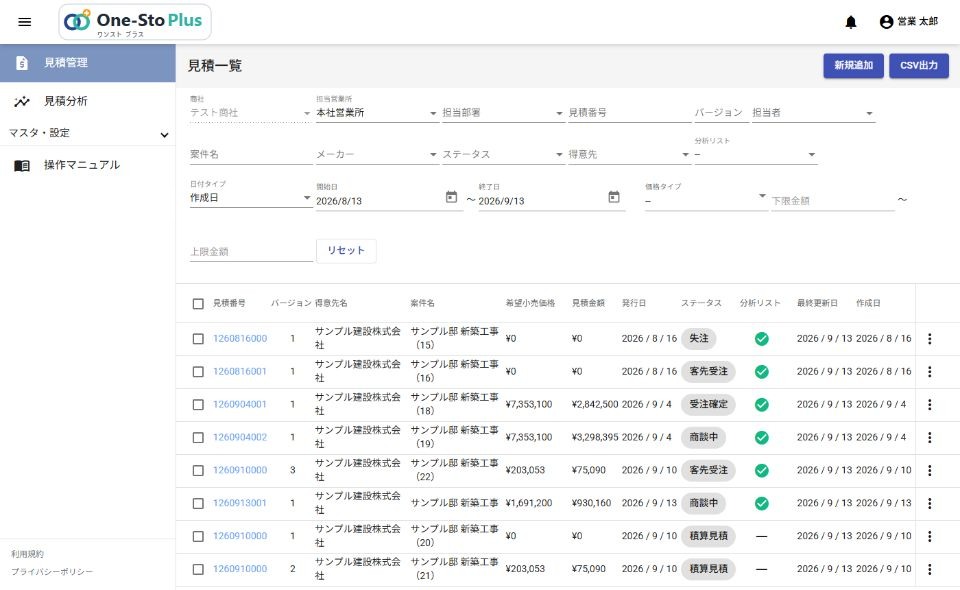Open the end date calendar picker
Viewport: 960px width, 590px height.
pyautogui.click(x=614, y=197)
